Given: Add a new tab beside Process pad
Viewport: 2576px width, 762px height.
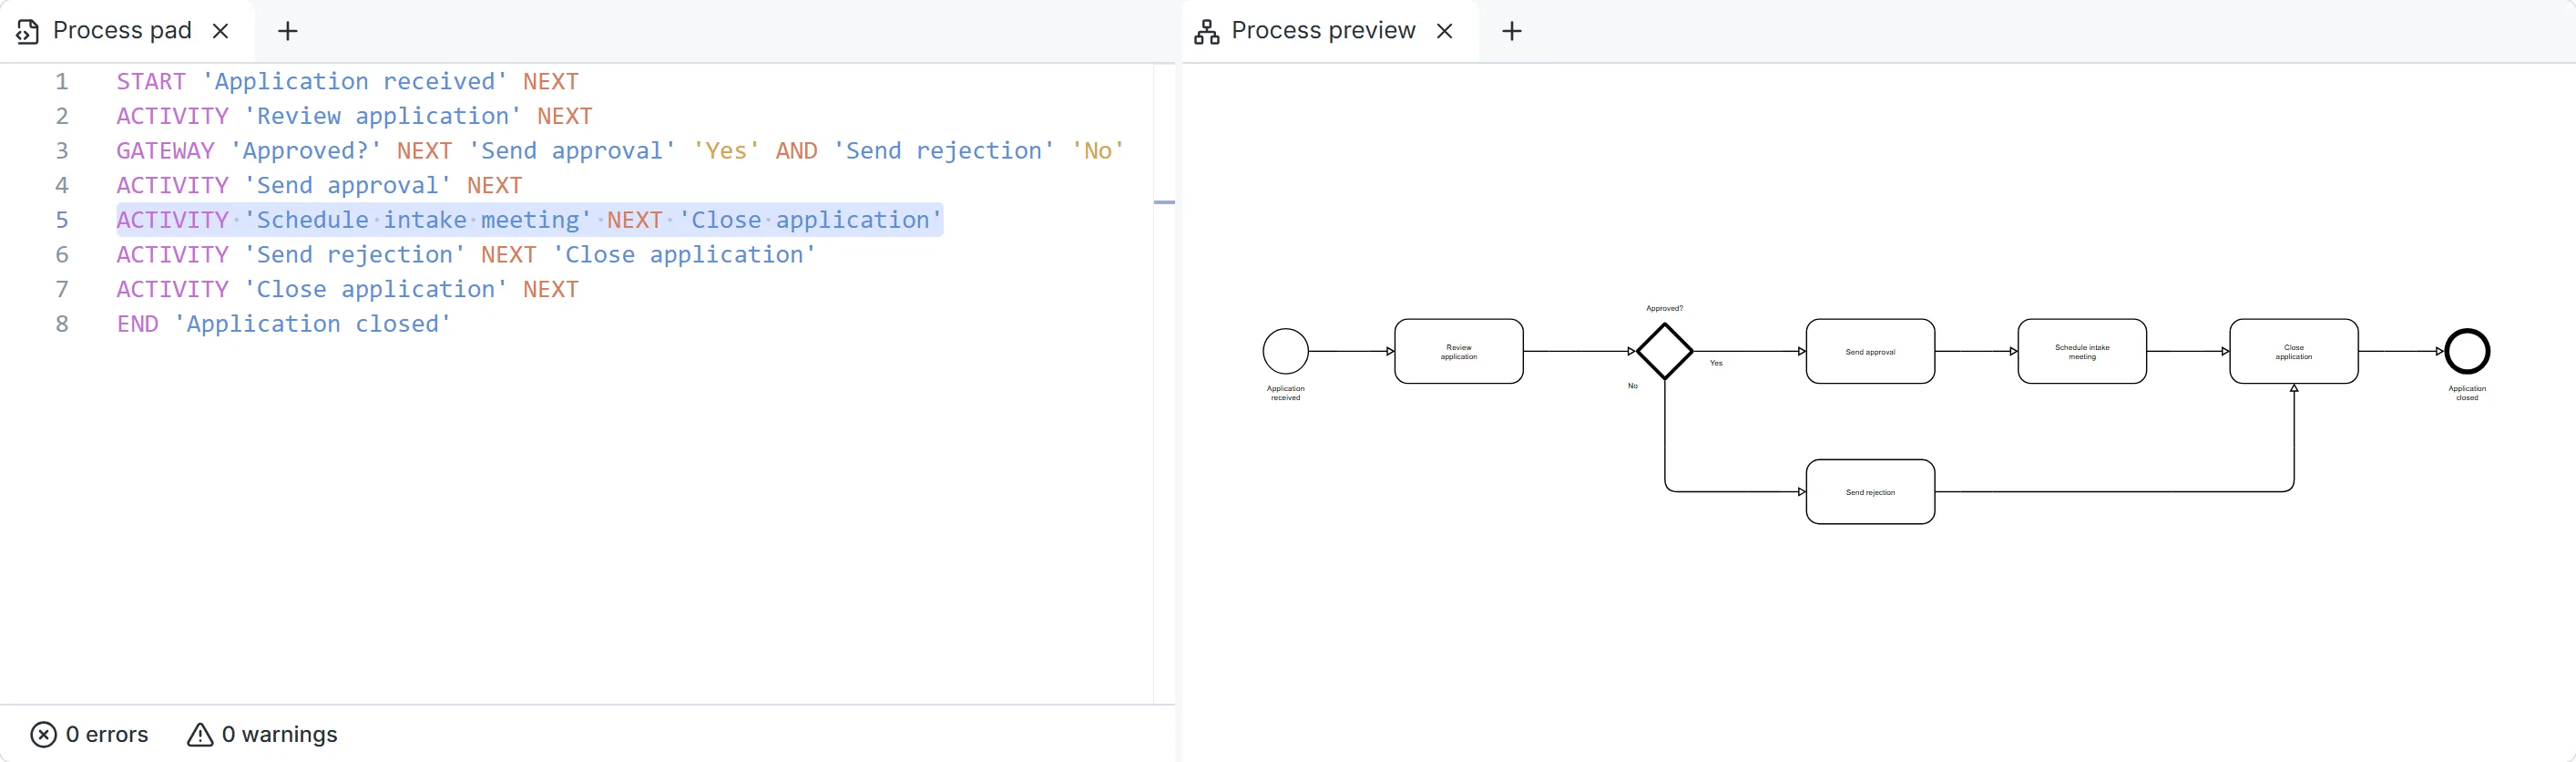Looking at the screenshot, I should coord(288,31).
